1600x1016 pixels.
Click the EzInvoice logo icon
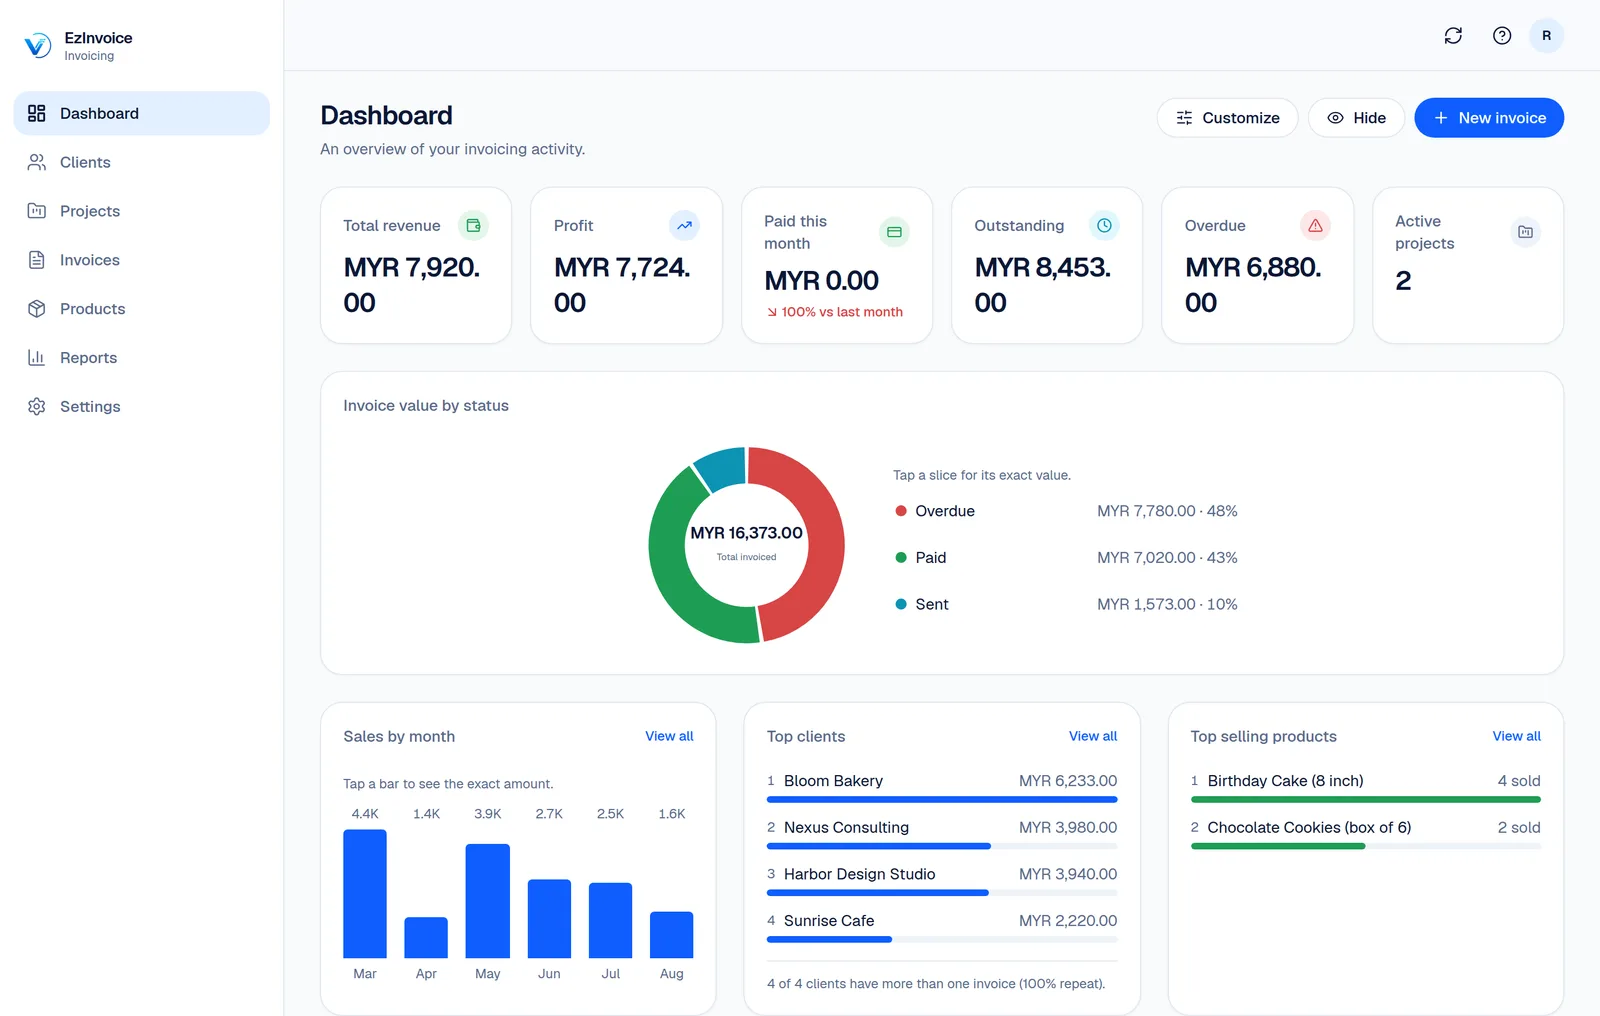point(37,45)
